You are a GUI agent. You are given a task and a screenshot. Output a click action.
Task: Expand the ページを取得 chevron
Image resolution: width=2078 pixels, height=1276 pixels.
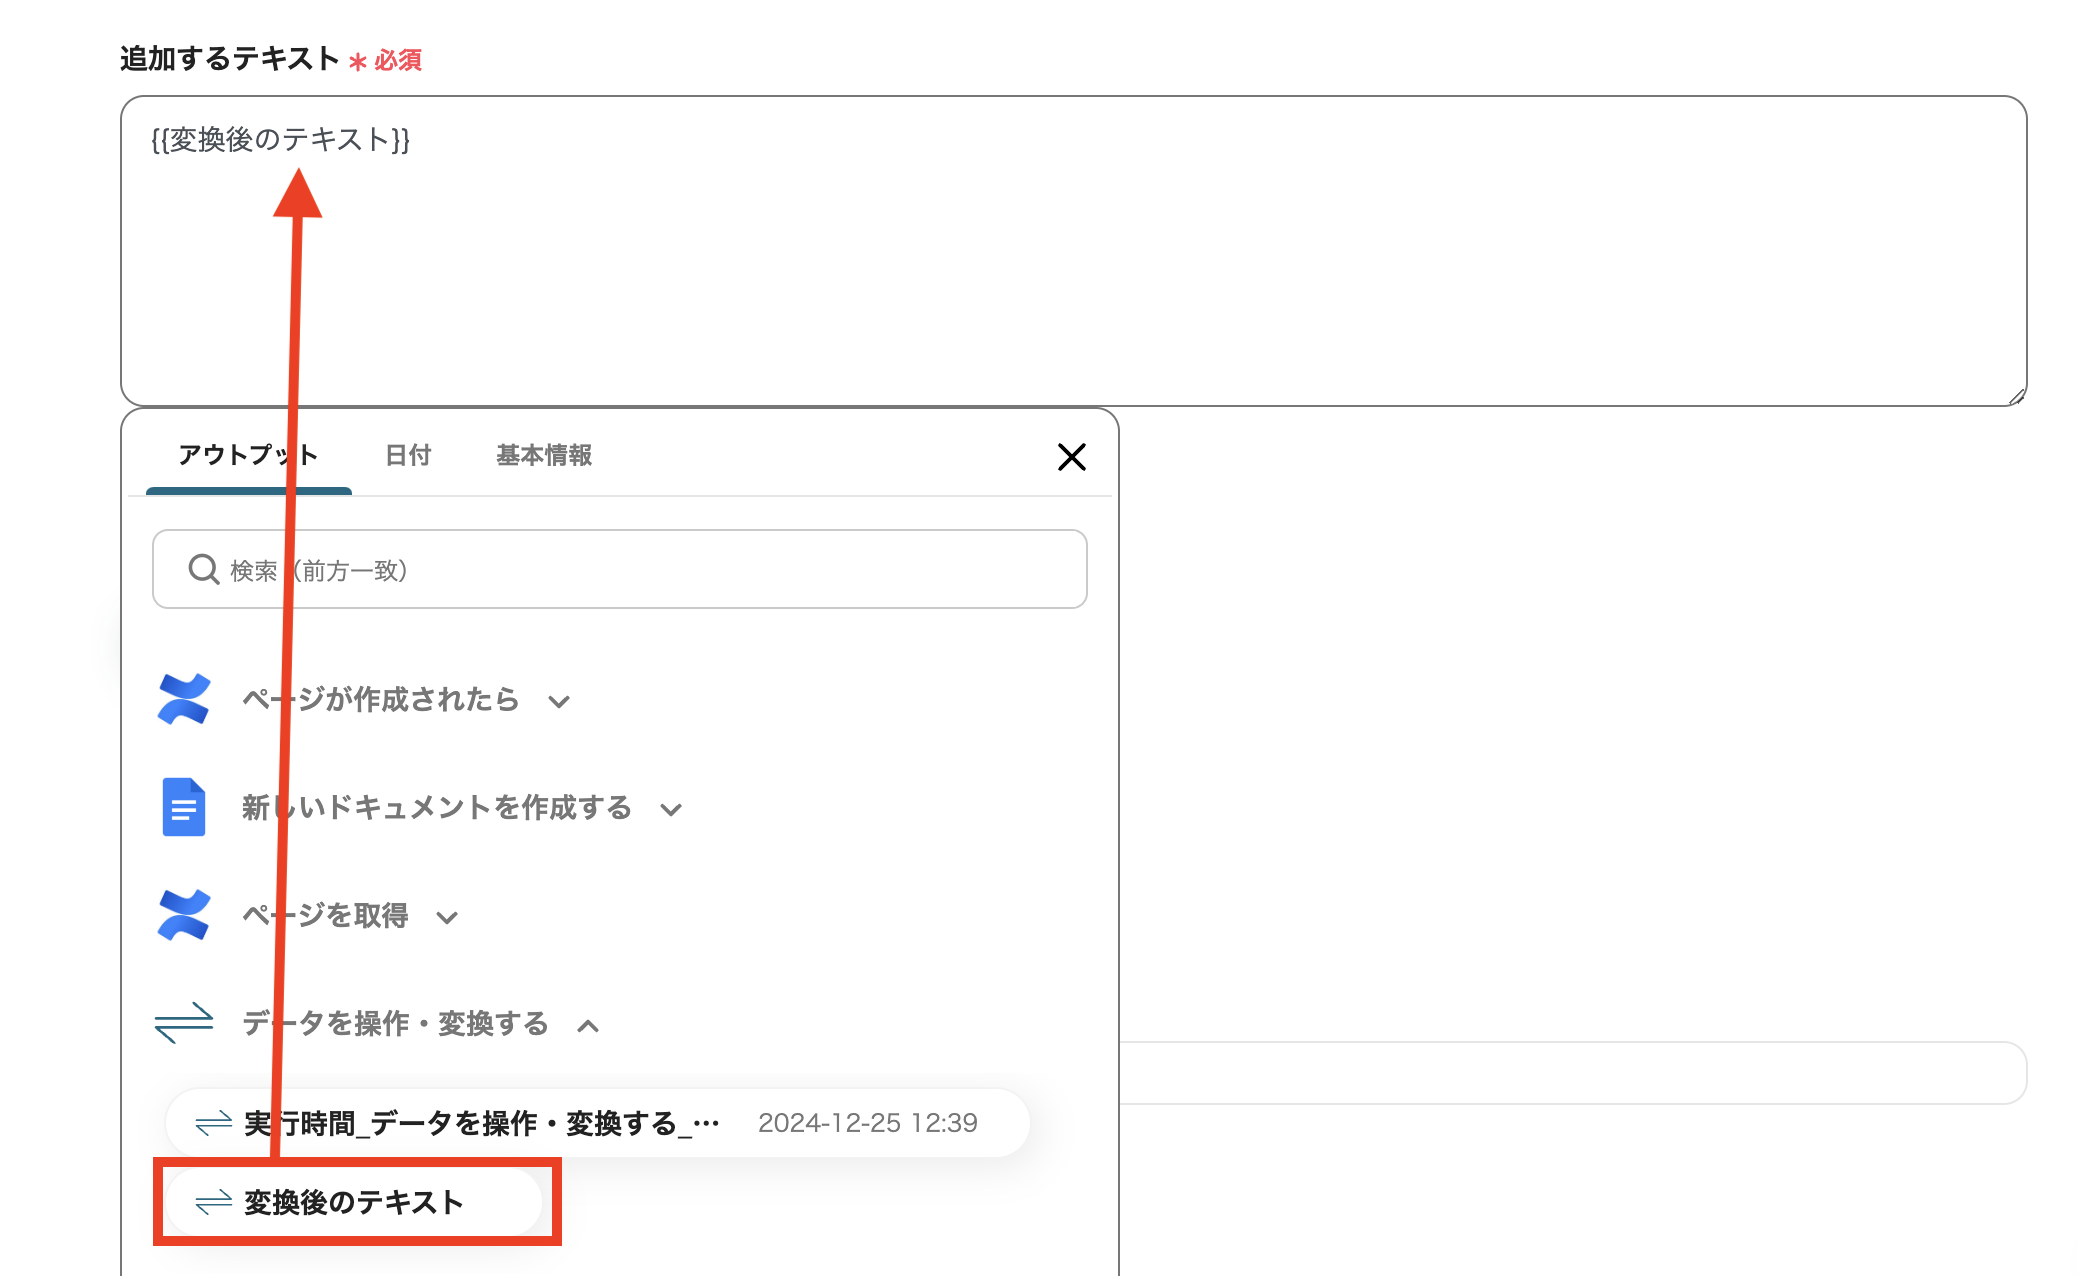coord(447,918)
